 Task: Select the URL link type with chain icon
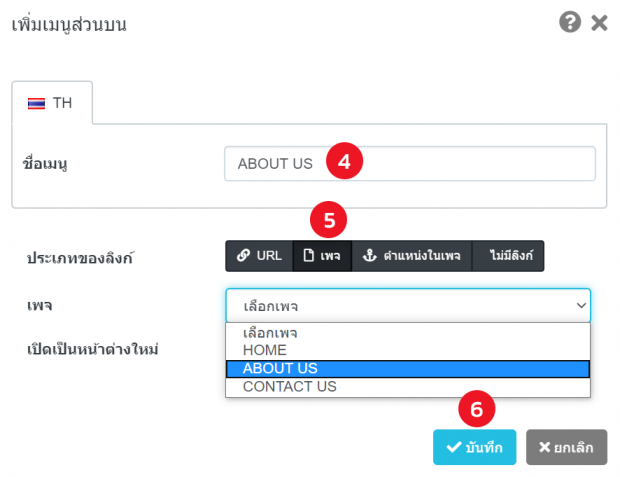pyautogui.click(x=259, y=256)
